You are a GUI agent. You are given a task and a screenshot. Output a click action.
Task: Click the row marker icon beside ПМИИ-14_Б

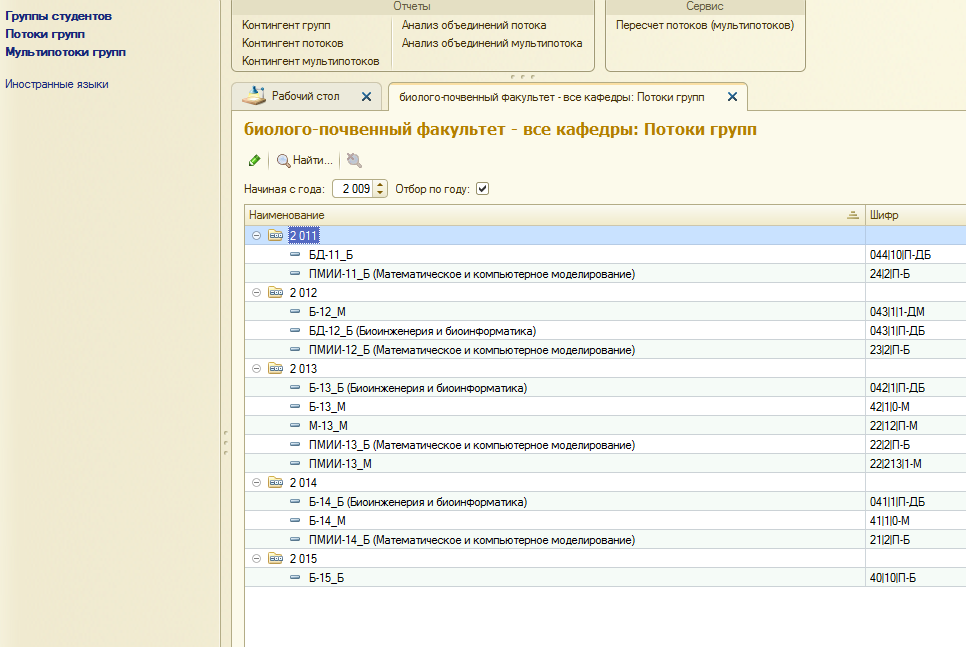pyautogui.click(x=295, y=540)
